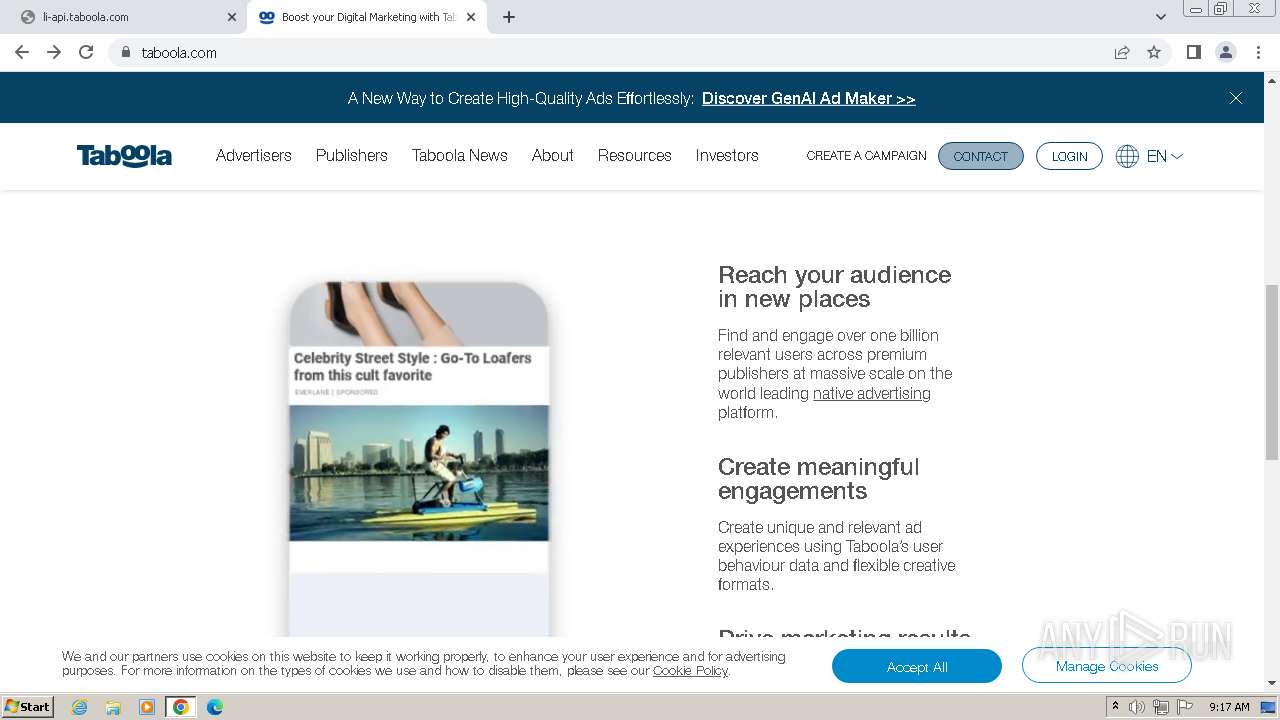1280x720 pixels.
Task: Open the native advertising link
Action: [x=871, y=393]
